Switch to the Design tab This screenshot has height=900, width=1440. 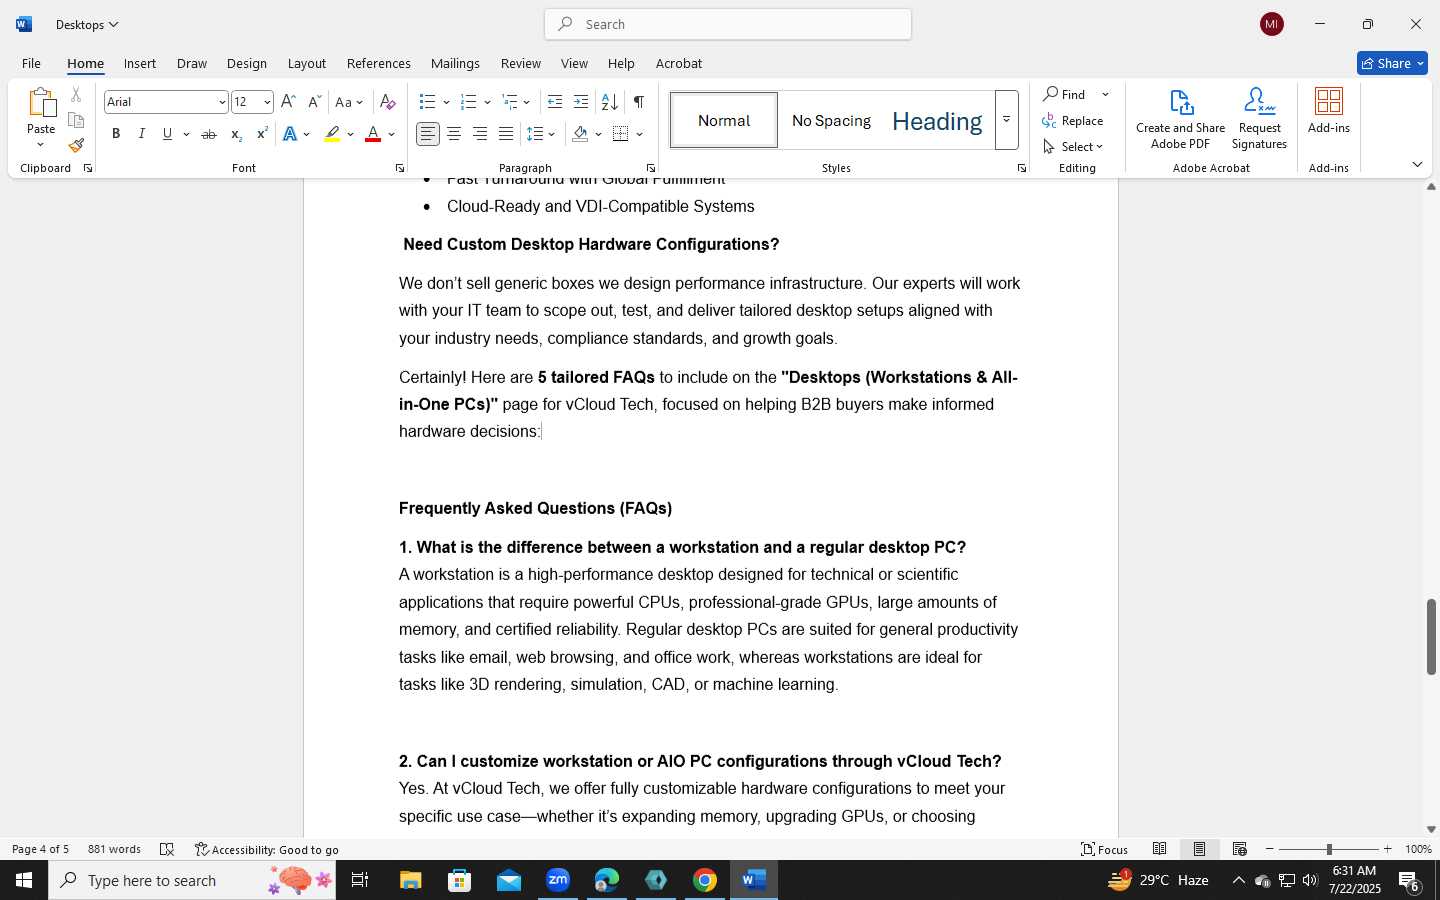coord(246,63)
